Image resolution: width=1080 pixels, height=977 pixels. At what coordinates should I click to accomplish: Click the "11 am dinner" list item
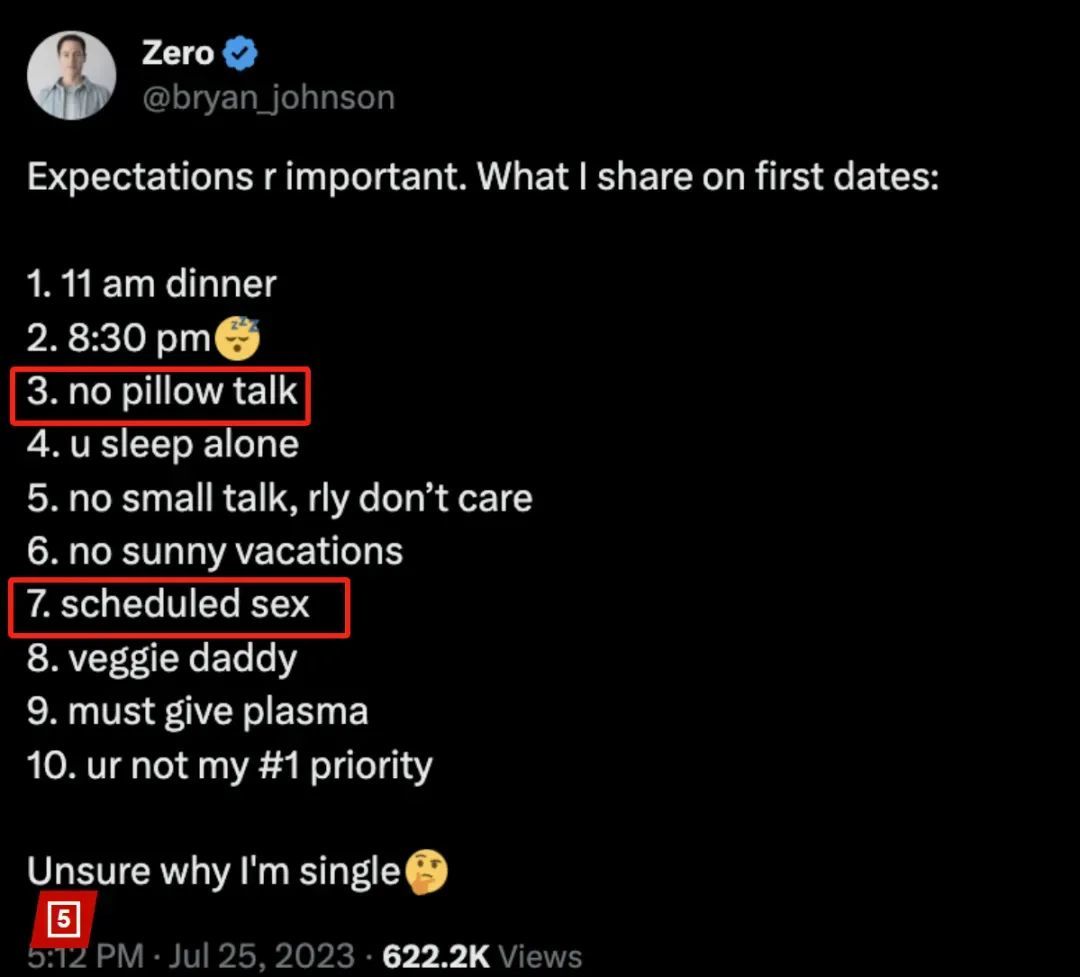152,284
